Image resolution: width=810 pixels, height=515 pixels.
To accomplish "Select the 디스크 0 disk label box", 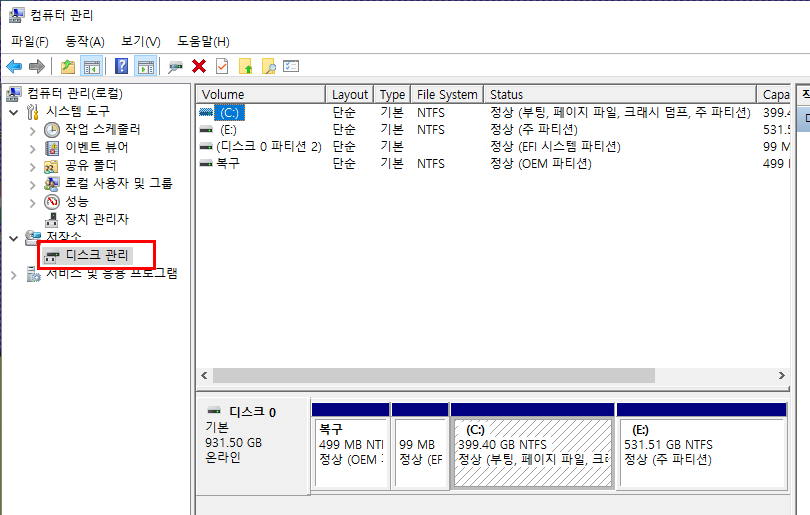I will 253,446.
